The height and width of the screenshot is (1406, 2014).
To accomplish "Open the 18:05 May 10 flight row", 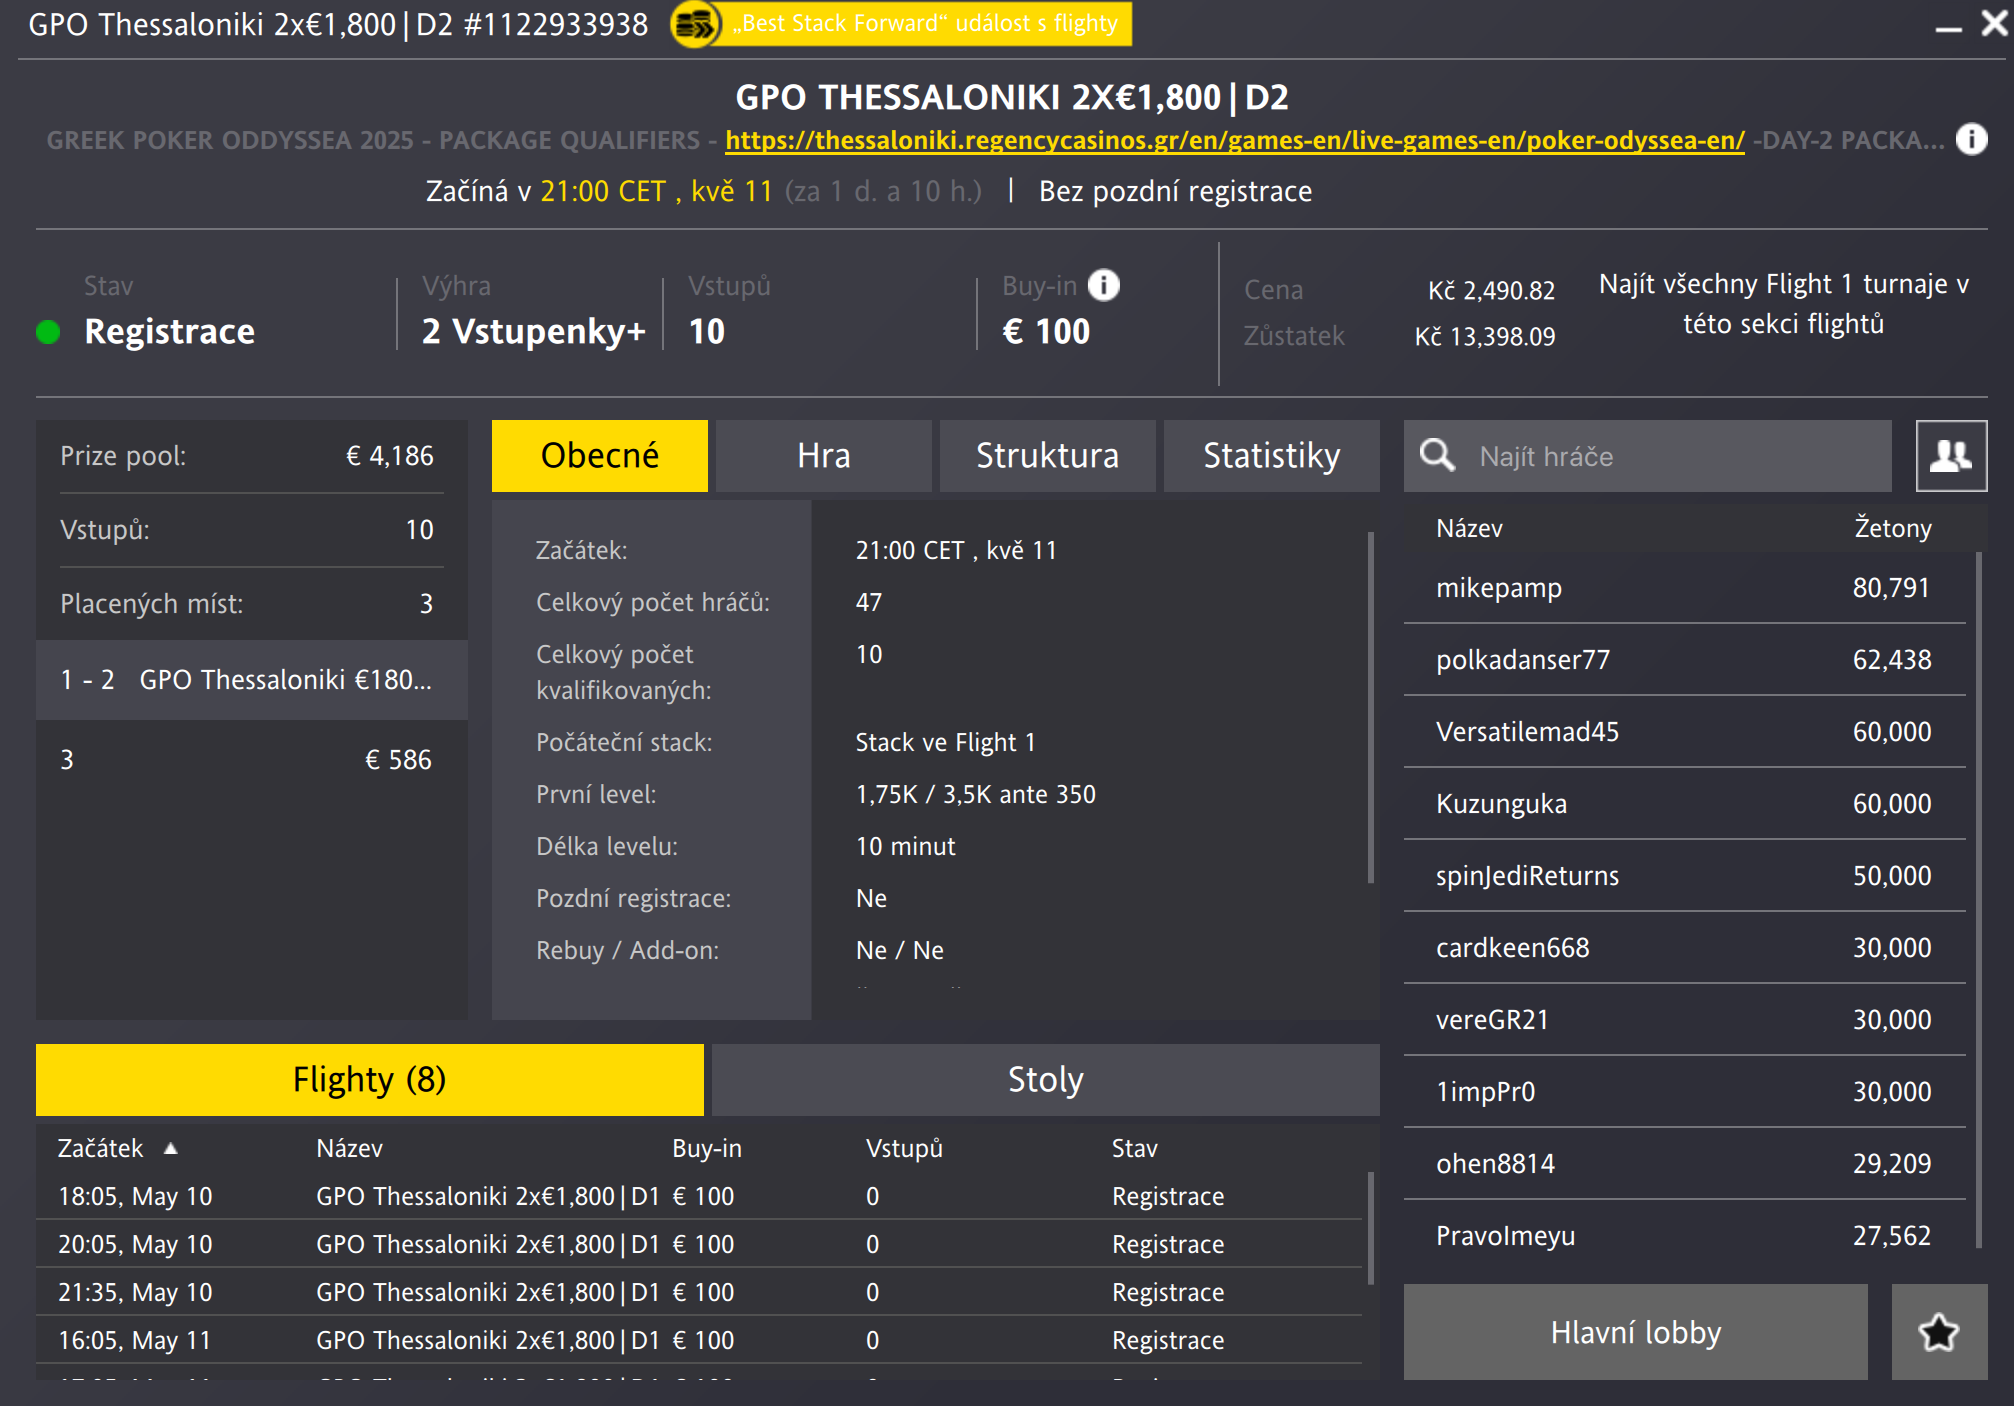I will pyautogui.click(x=640, y=1196).
